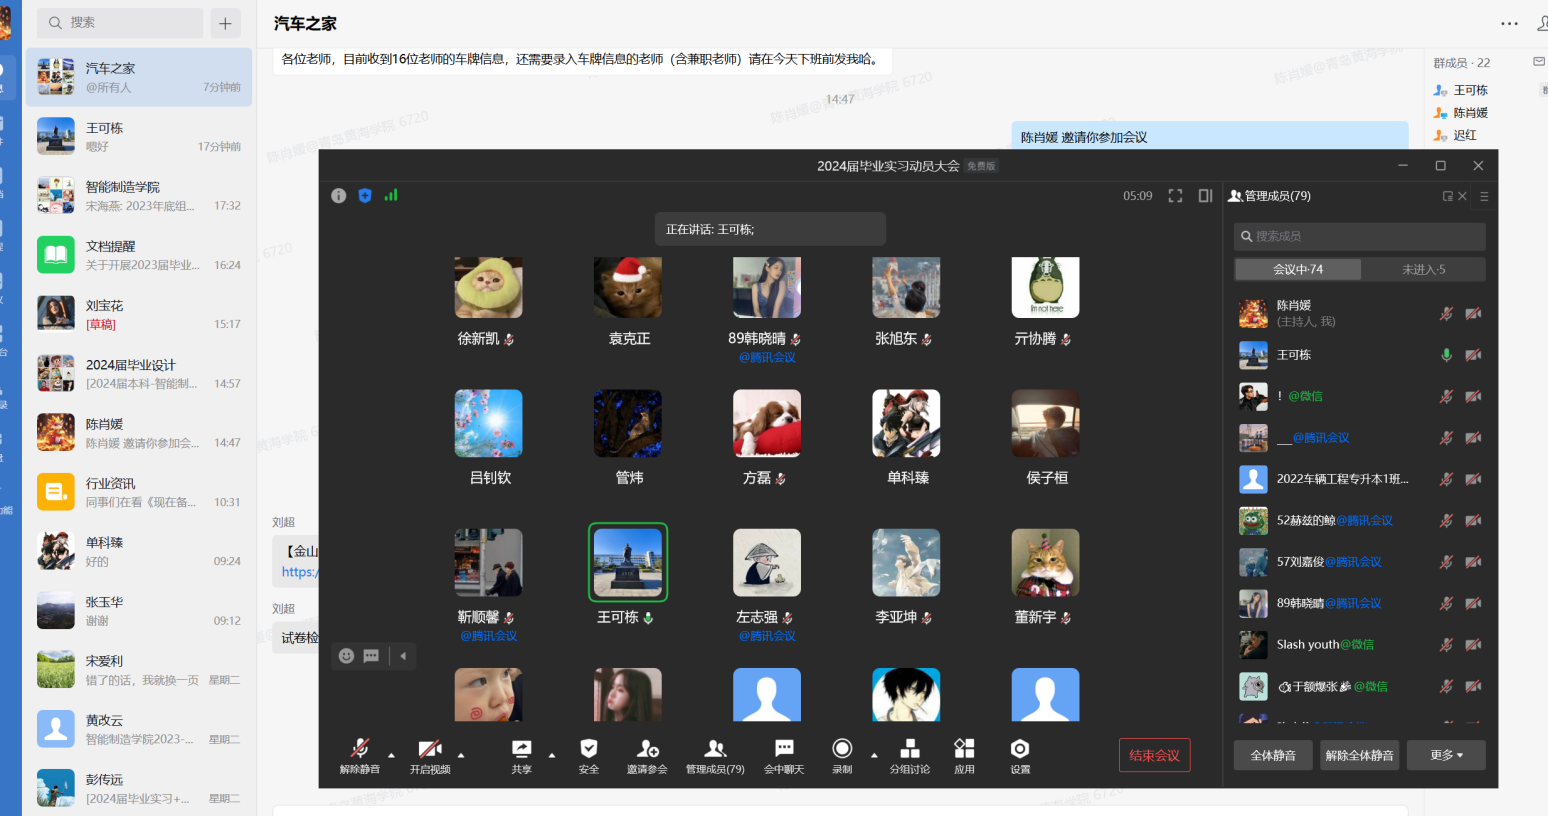Toggle microphone for 89韩晓晴 in list
The height and width of the screenshot is (816, 1548).
pyautogui.click(x=1446, y=603)
